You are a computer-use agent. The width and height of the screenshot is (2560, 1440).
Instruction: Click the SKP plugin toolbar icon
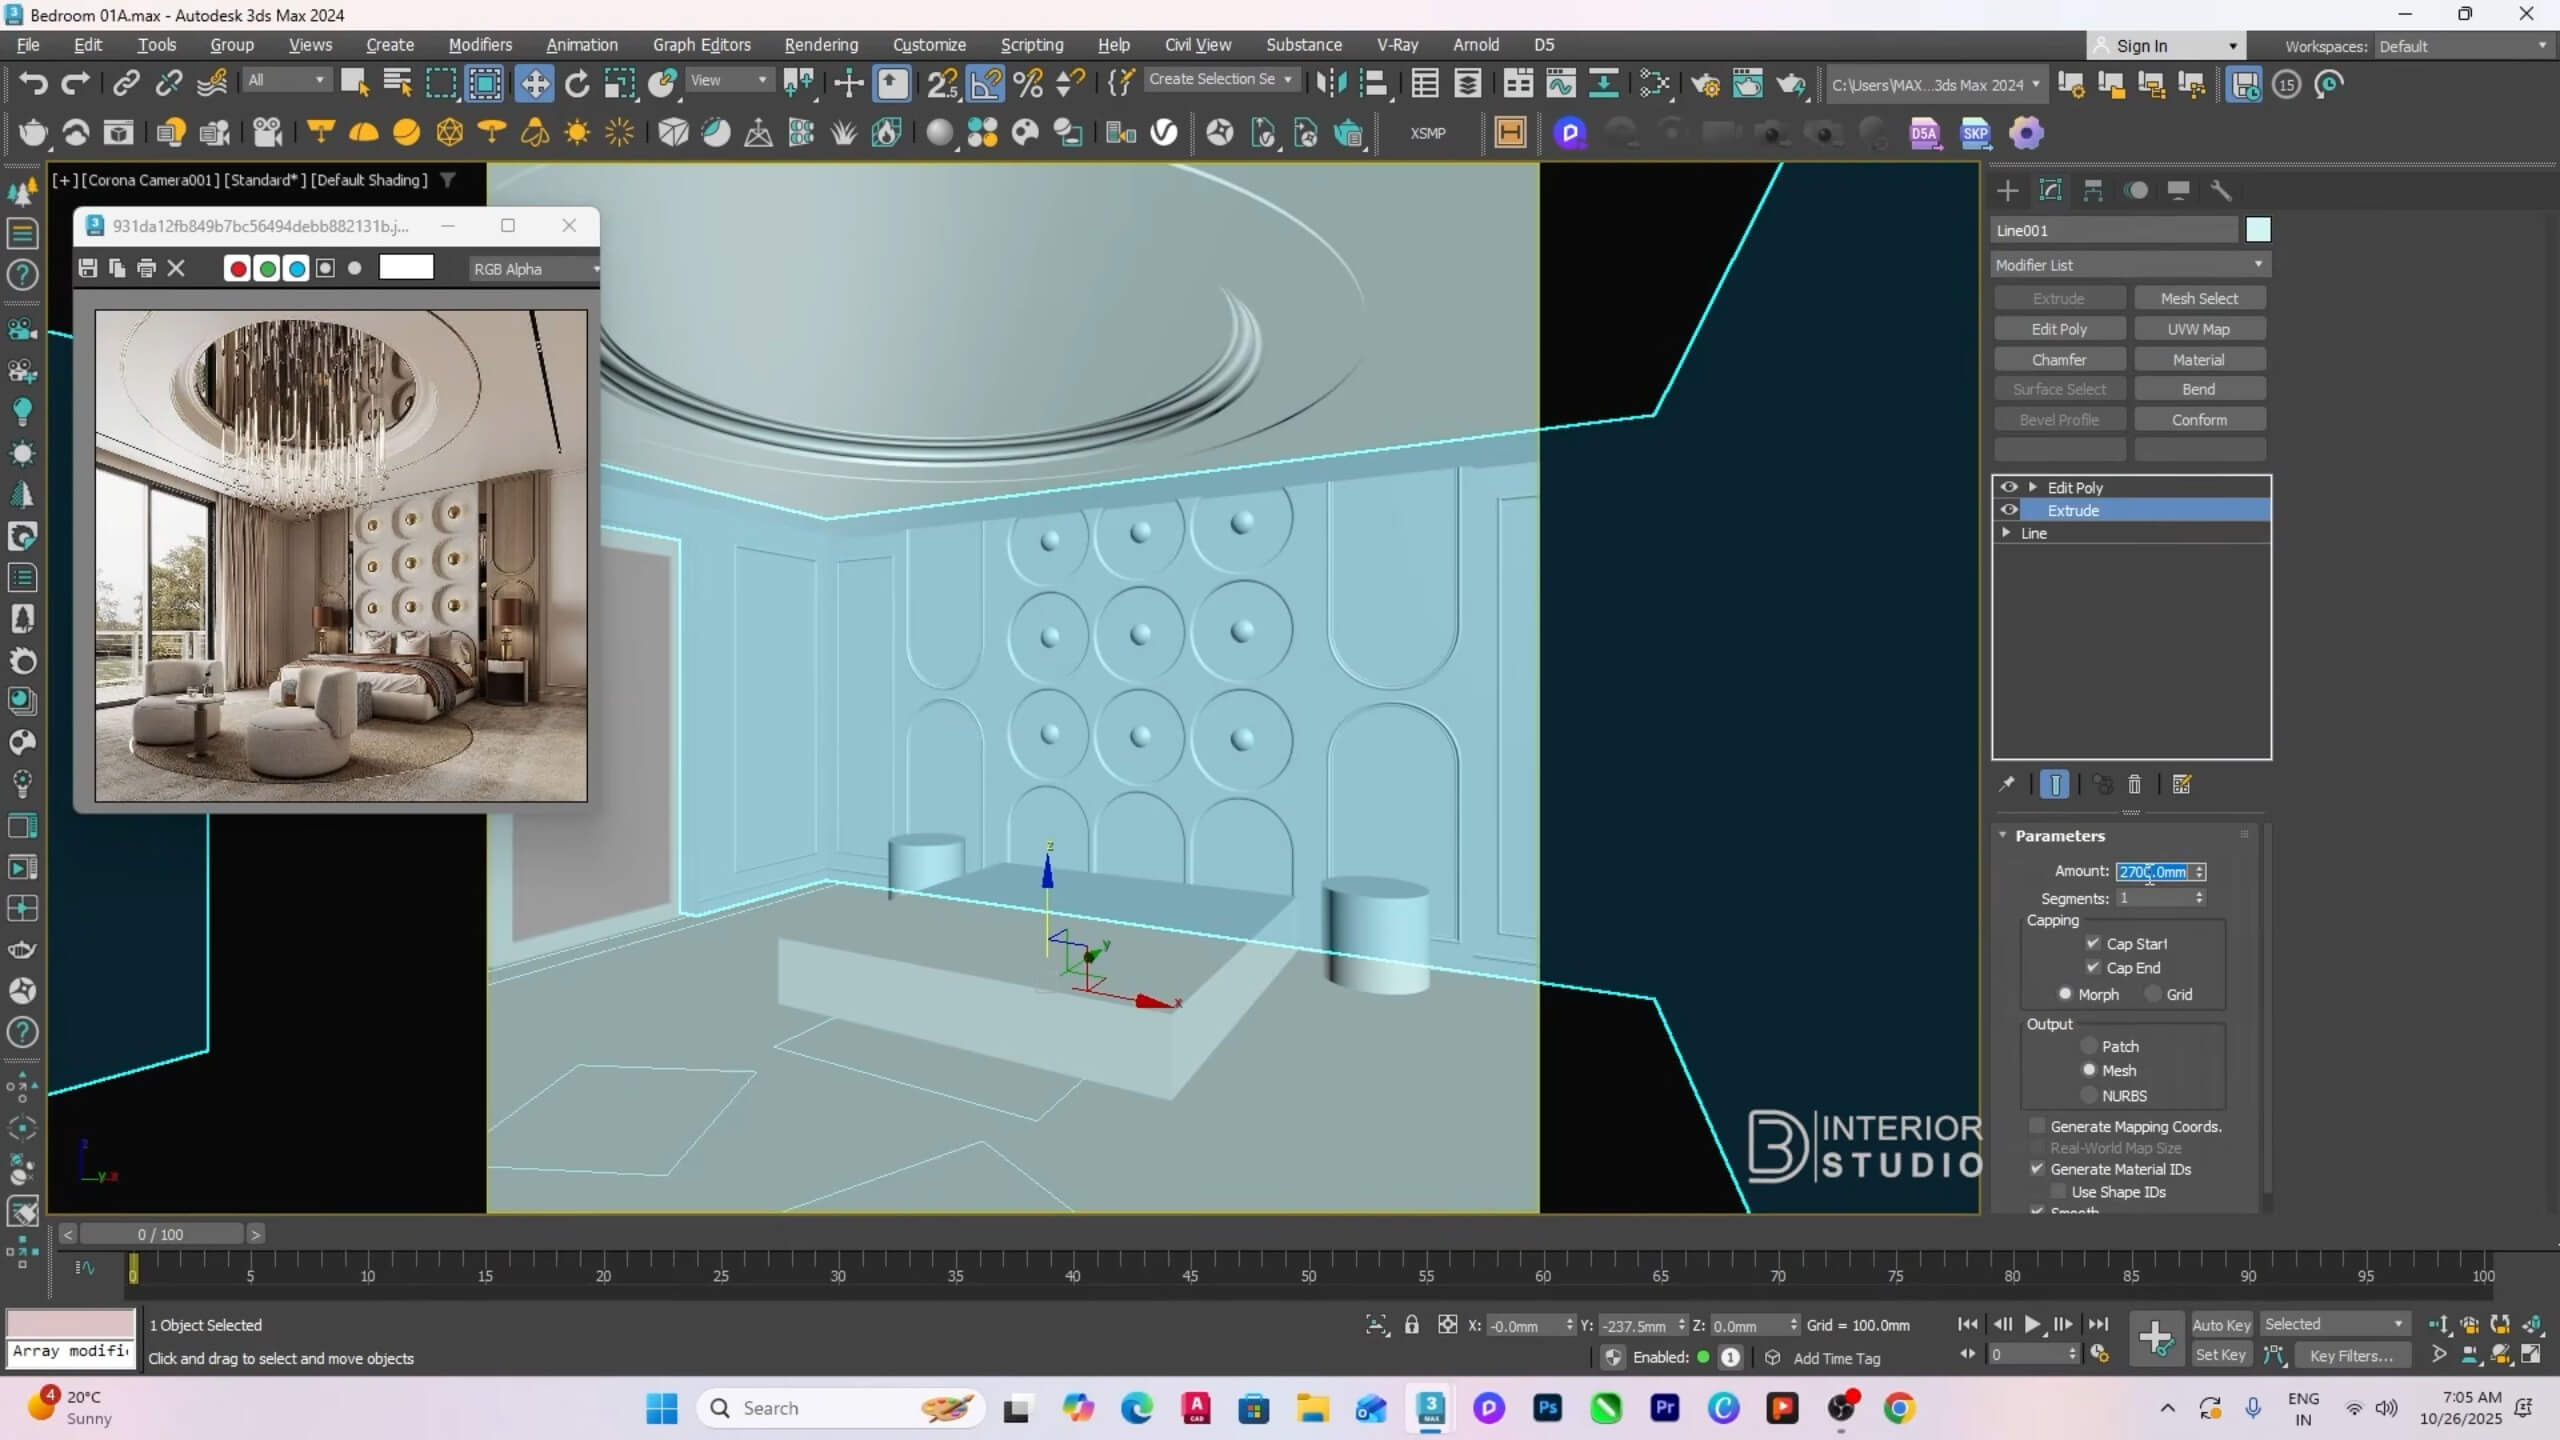[x=1975, y=133]
